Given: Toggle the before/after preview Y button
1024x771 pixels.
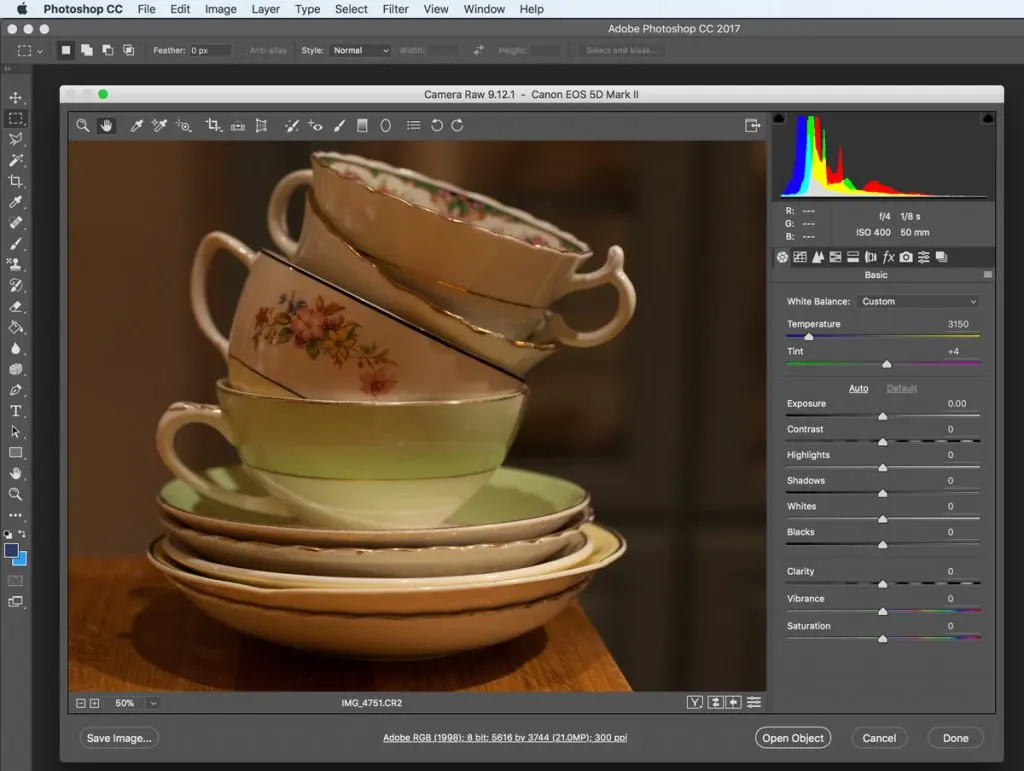Looking at the screenshot, I should (695, 703).
